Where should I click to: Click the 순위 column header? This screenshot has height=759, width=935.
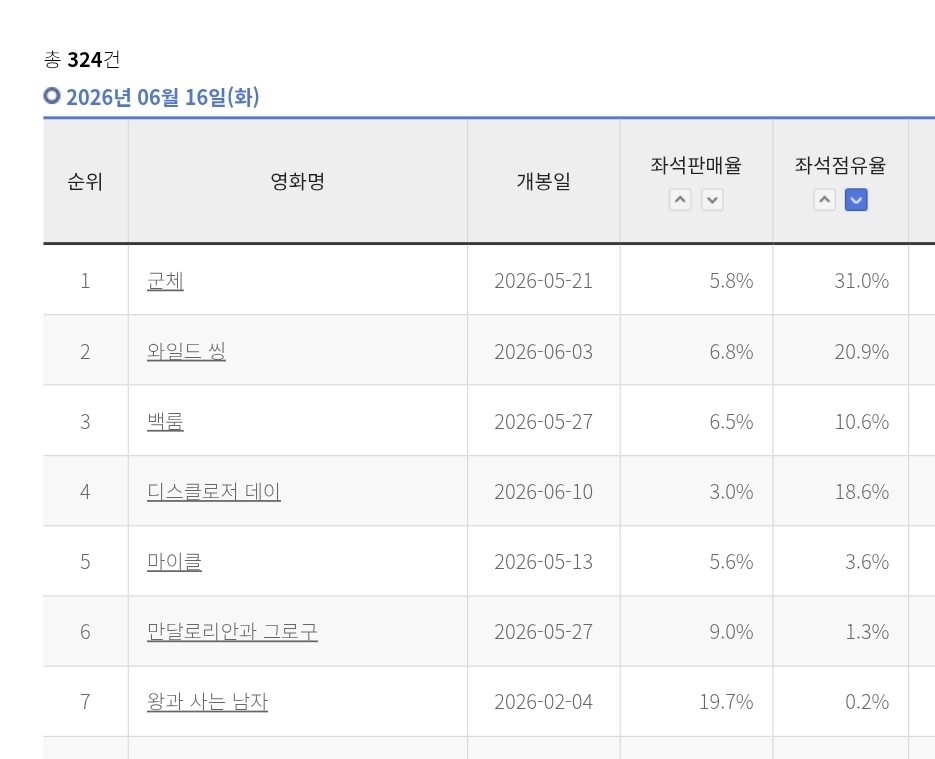[x=85, y=181]
